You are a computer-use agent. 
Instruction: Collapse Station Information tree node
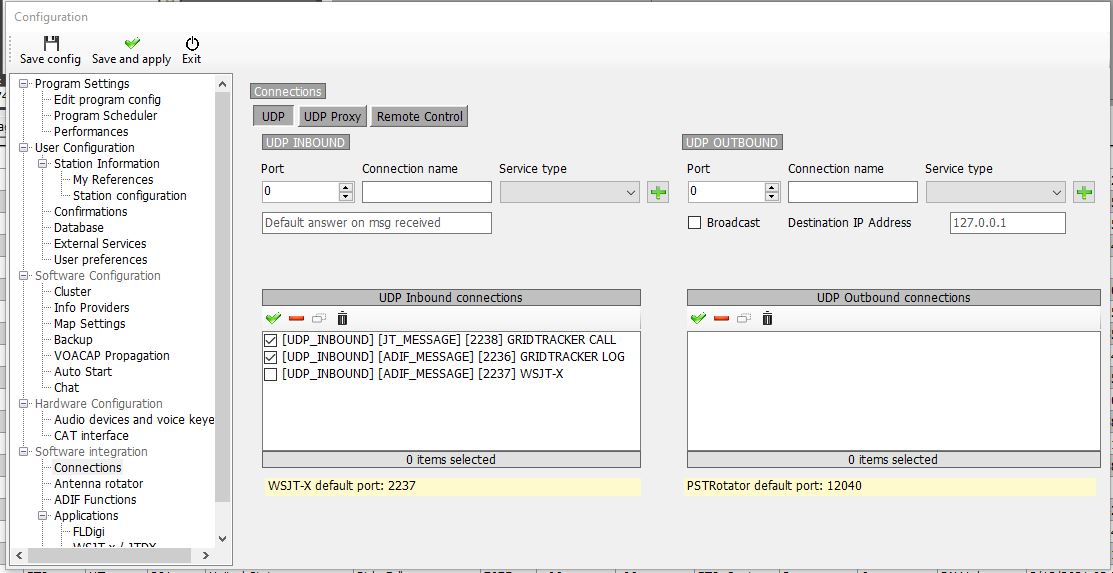(x=43, y=164)
